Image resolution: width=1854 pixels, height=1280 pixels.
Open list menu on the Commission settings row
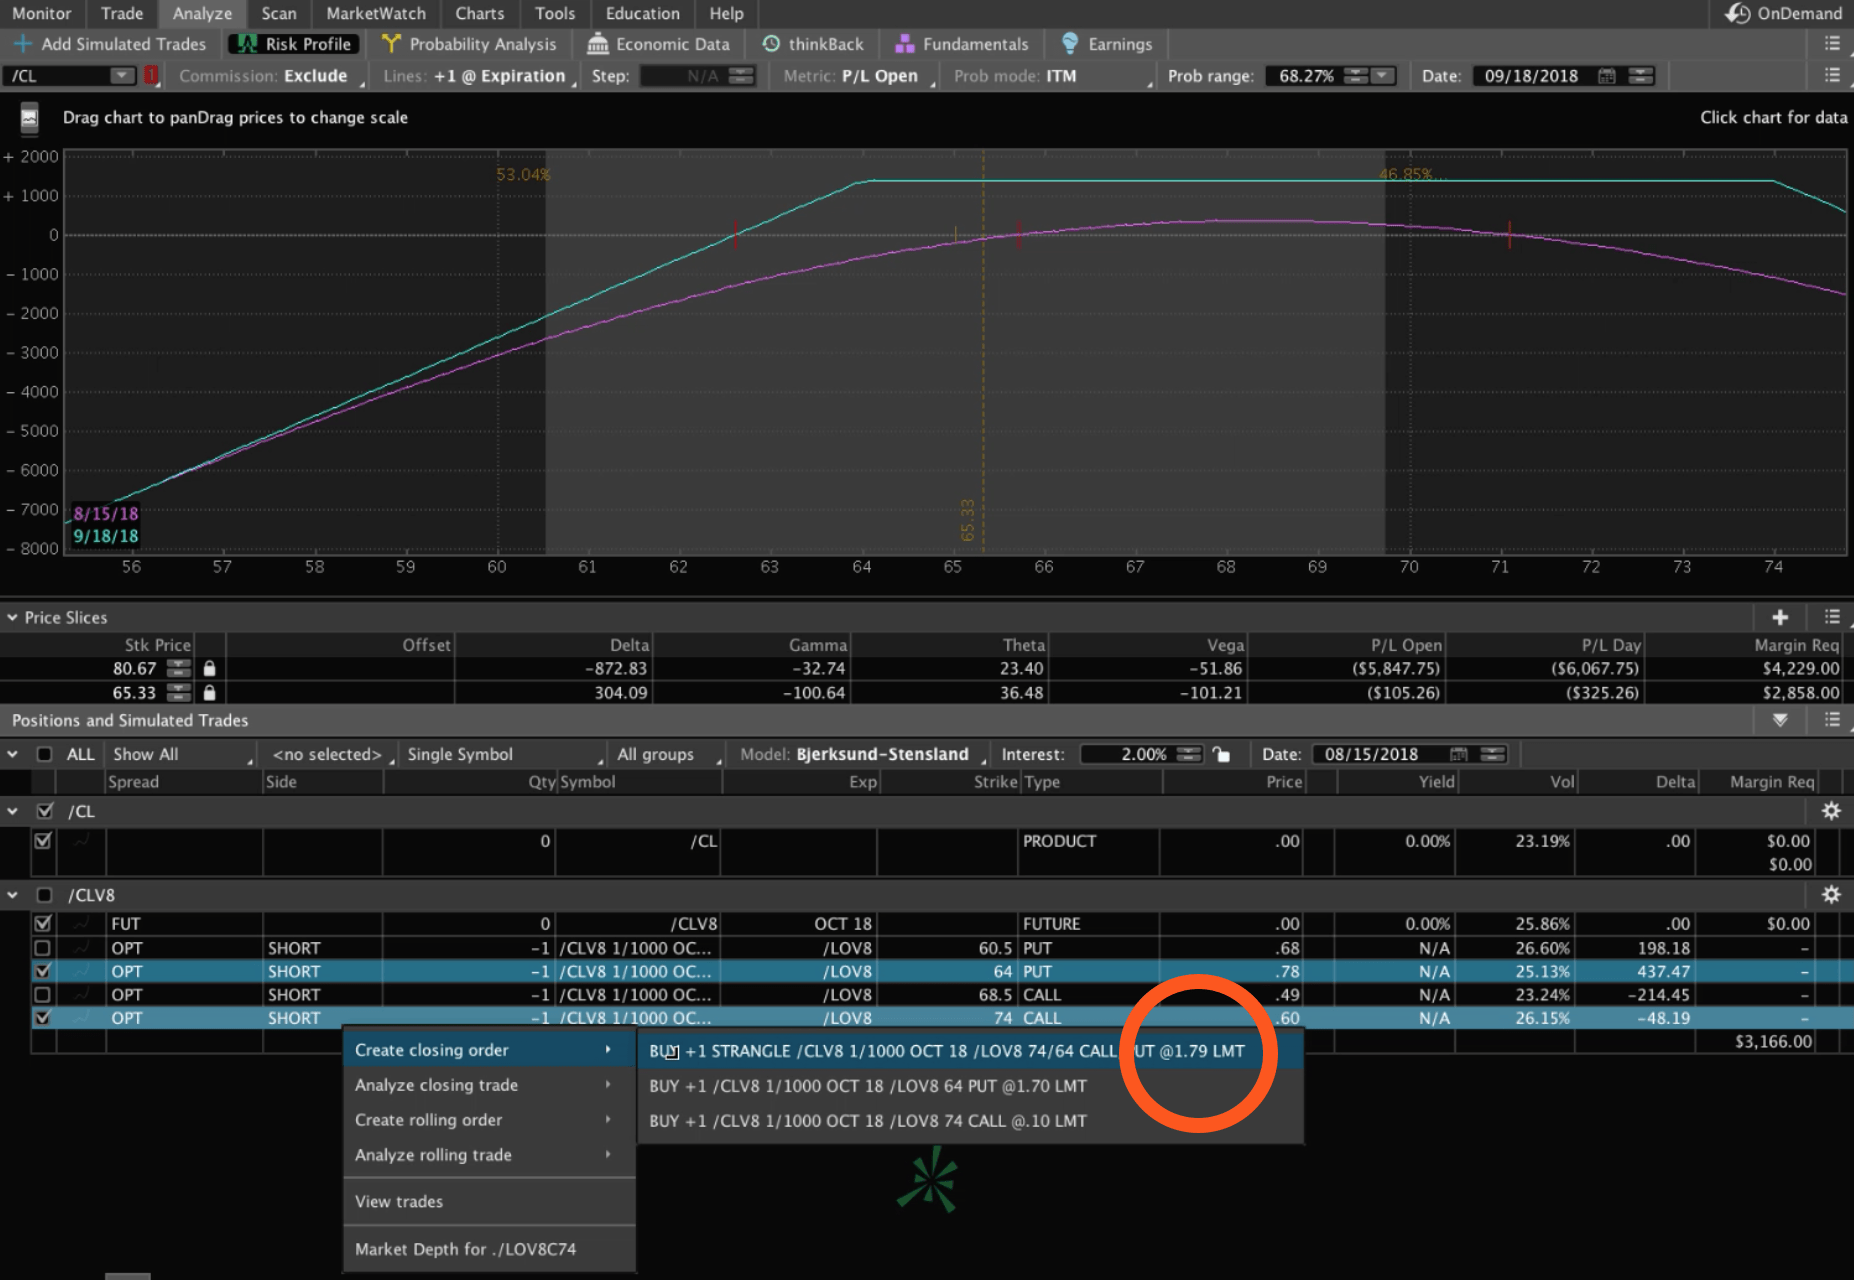pos(1832,76)
